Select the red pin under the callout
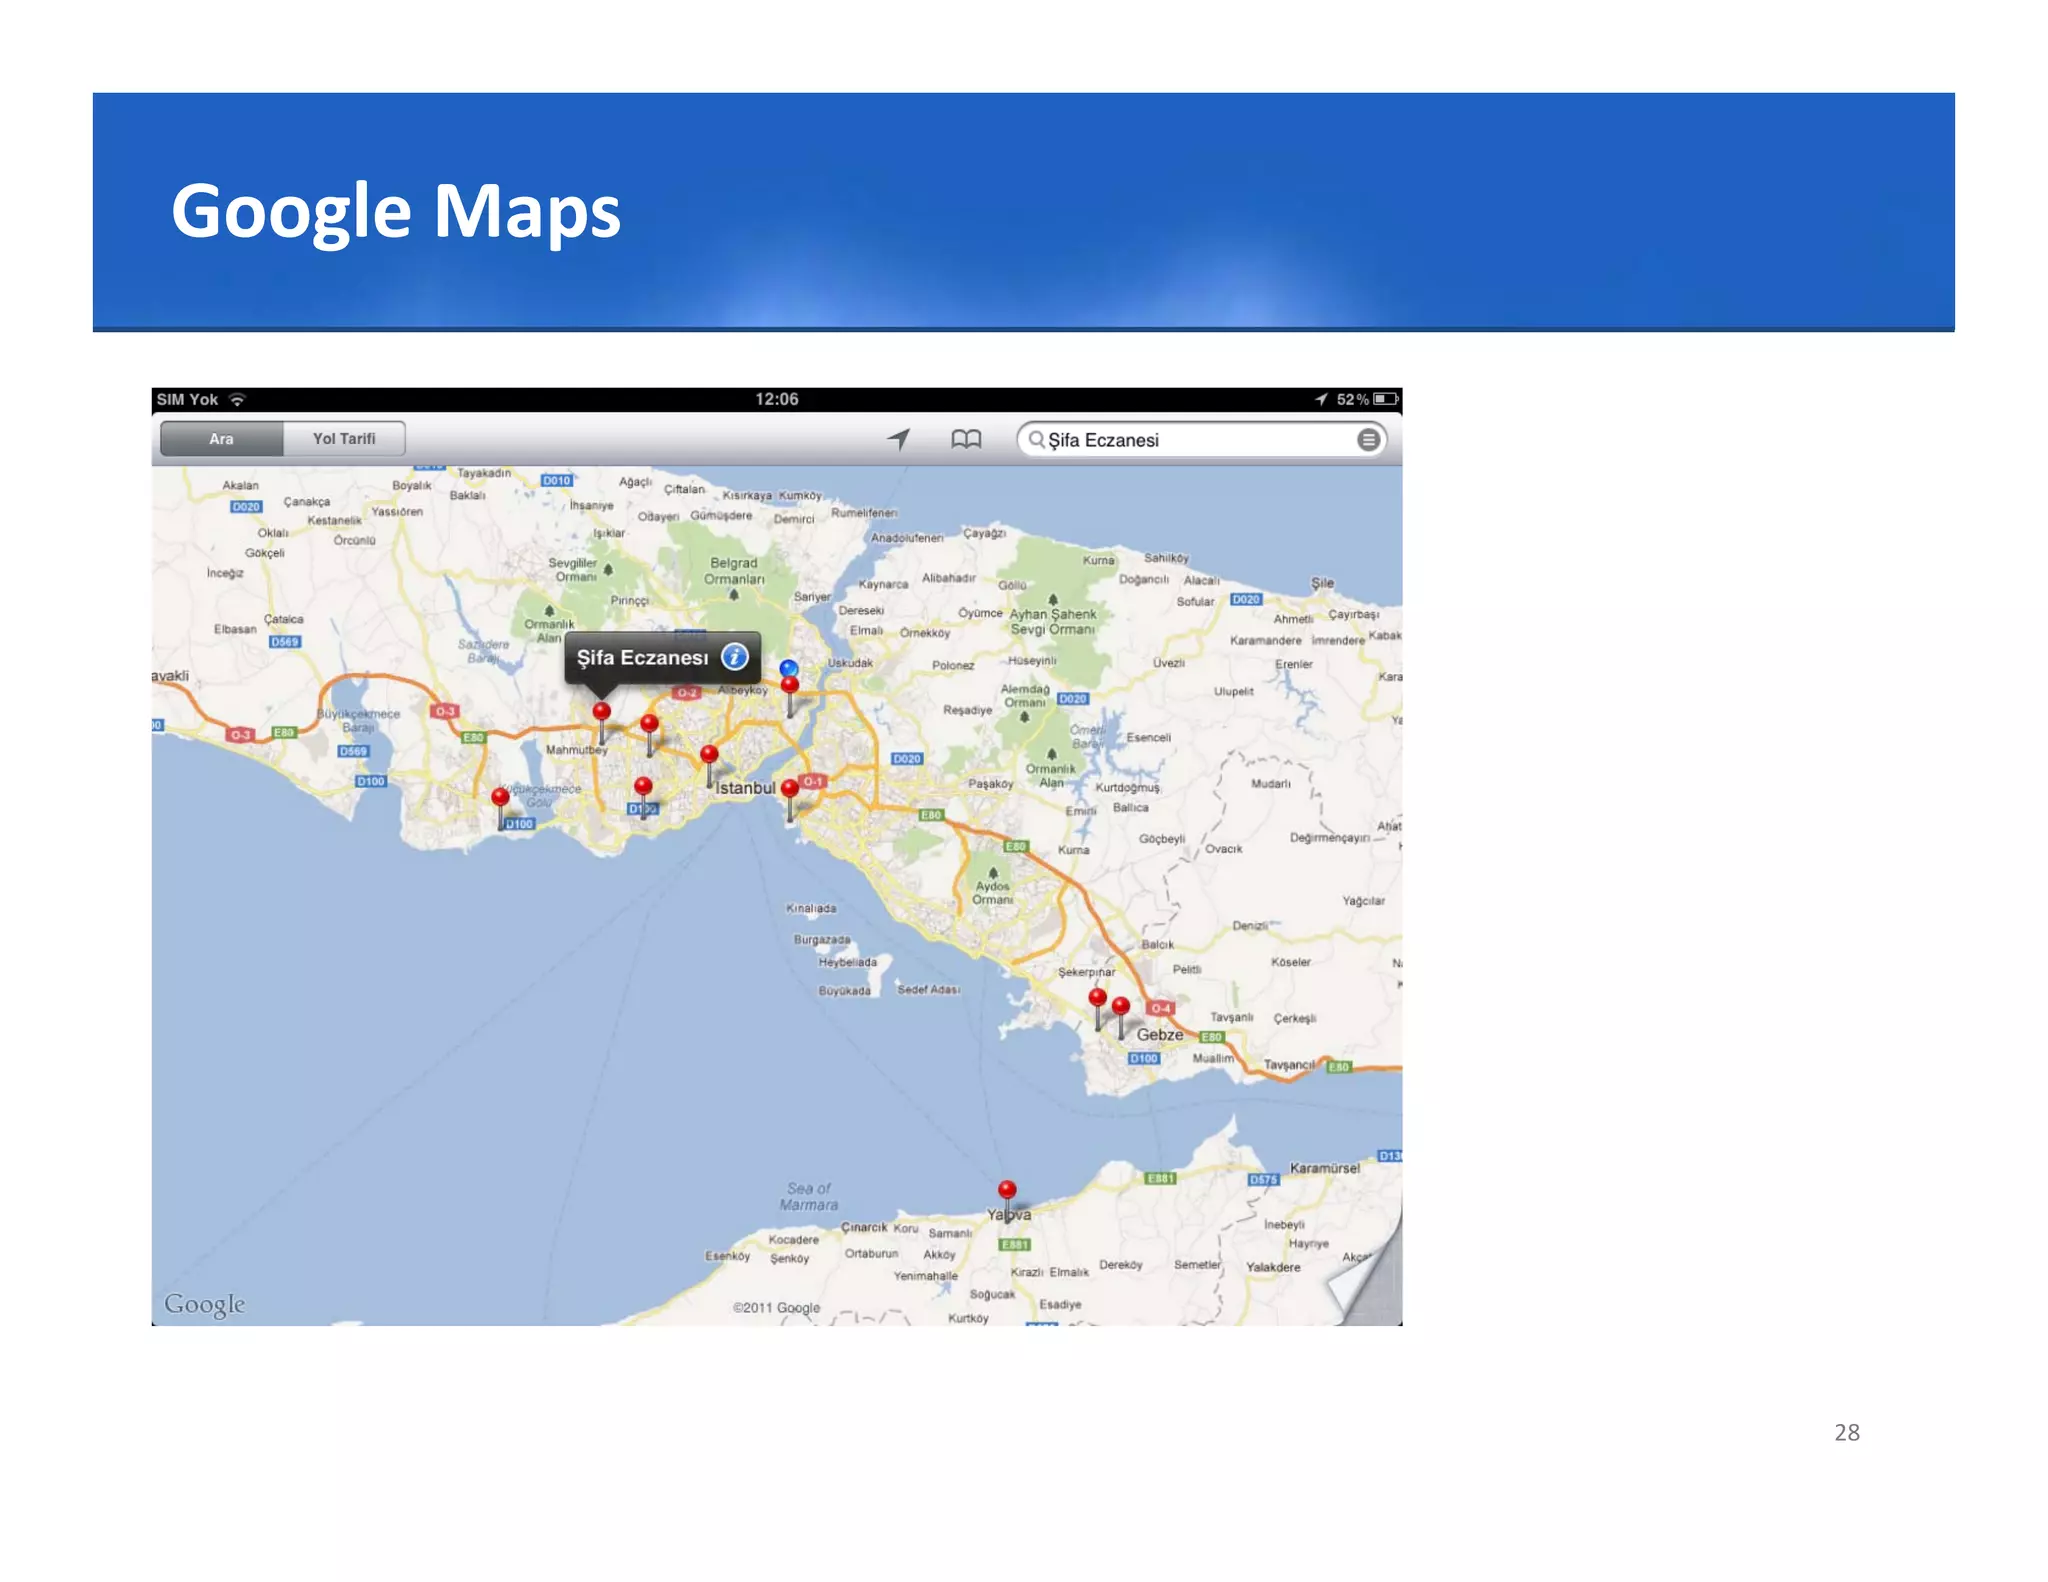 [x=601, y=712]
